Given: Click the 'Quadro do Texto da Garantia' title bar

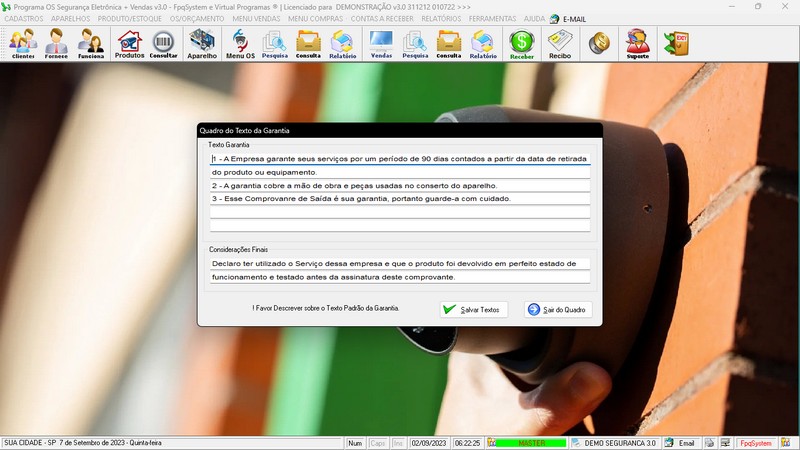Looking at the screenshot, I should tap(399, 131).
